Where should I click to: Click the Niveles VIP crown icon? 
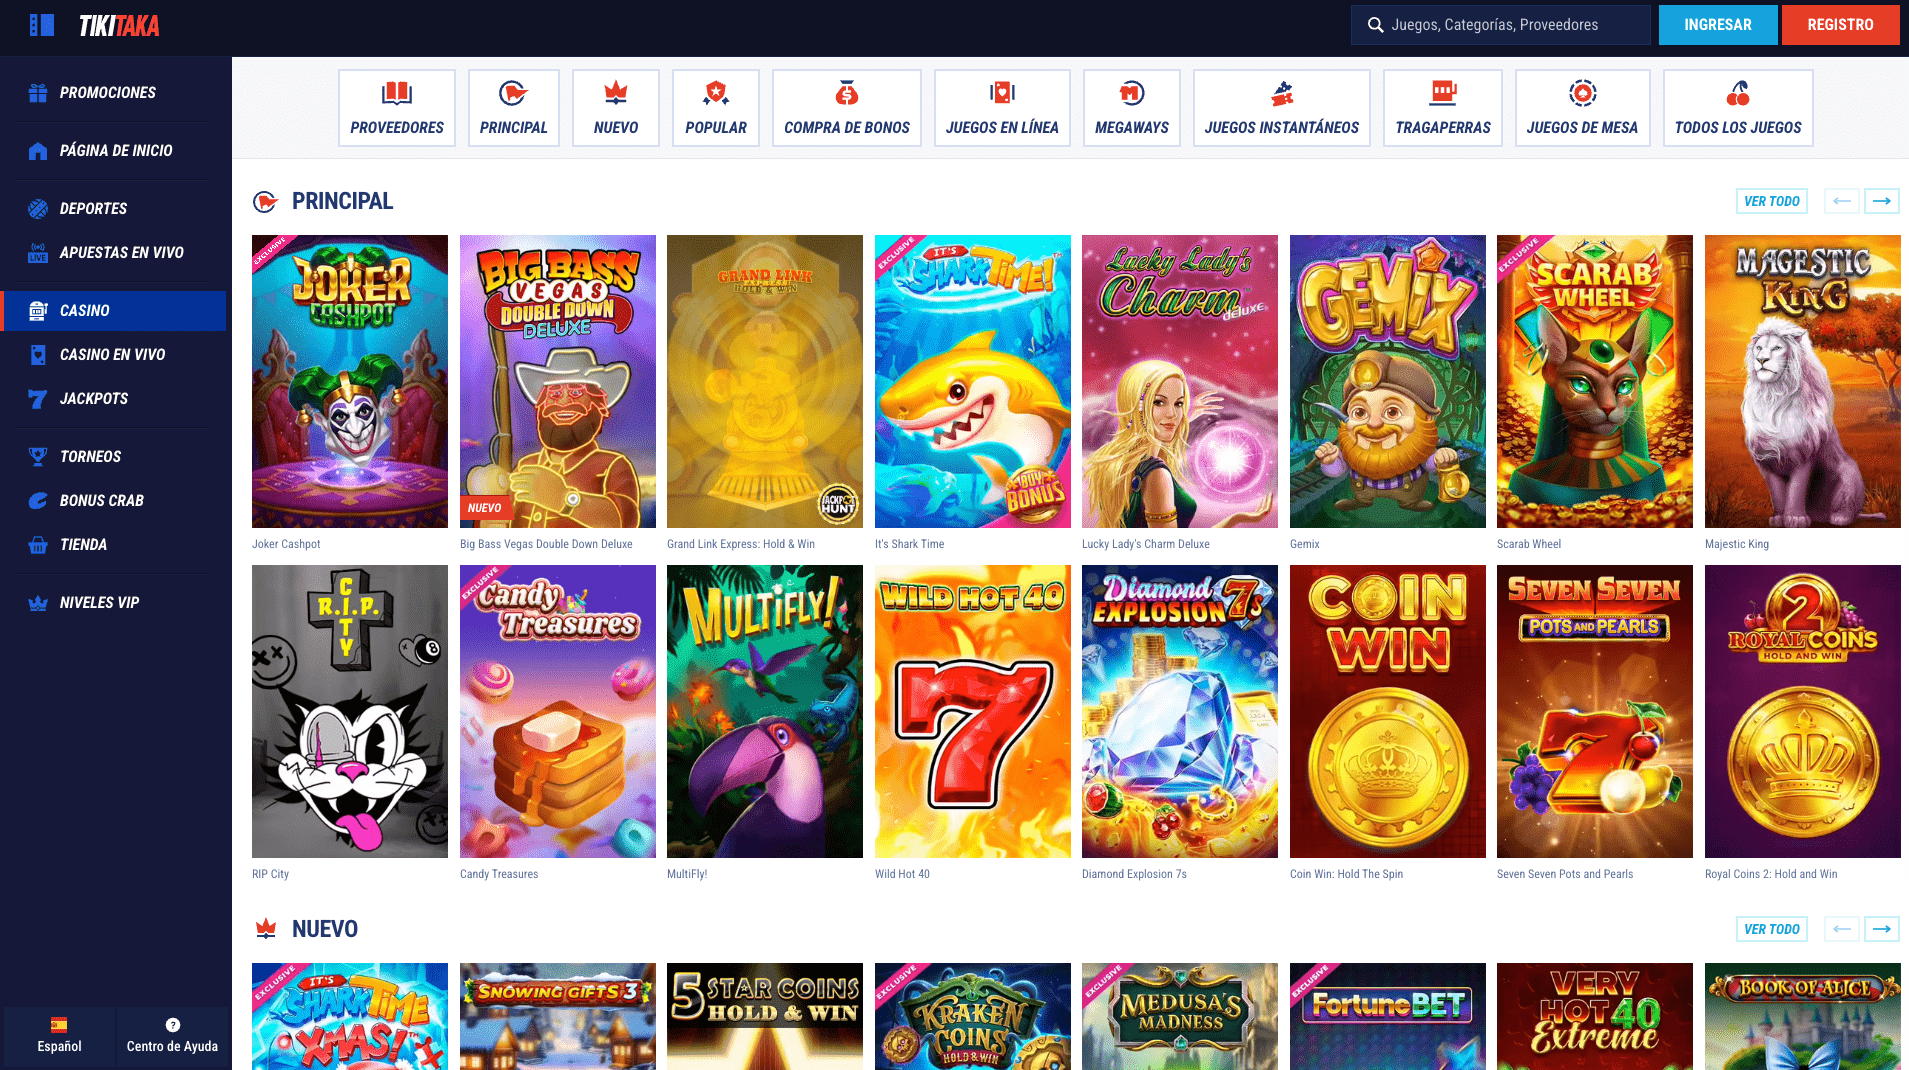38,603
